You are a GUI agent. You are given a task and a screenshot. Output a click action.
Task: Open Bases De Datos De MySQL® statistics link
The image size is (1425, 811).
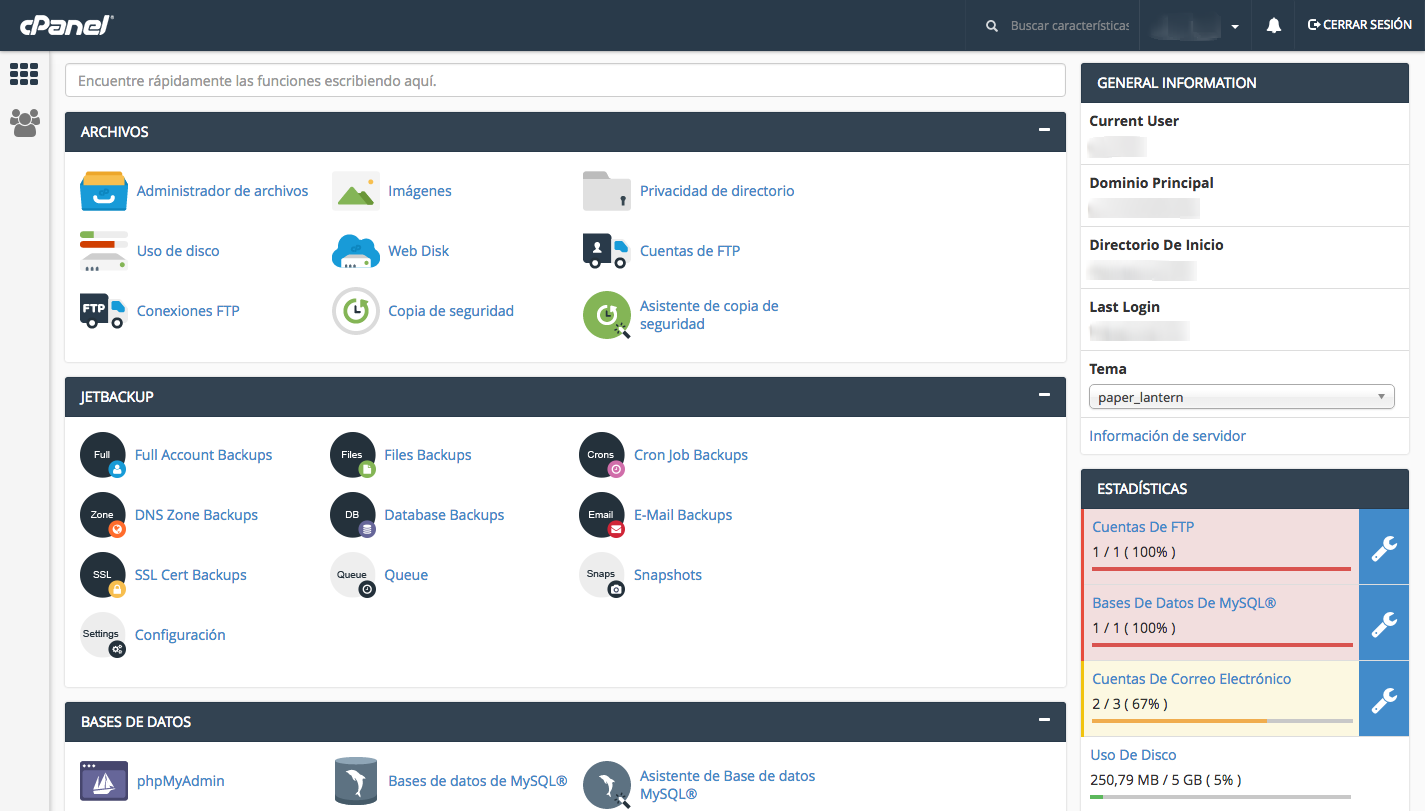tap(1184, 603)
